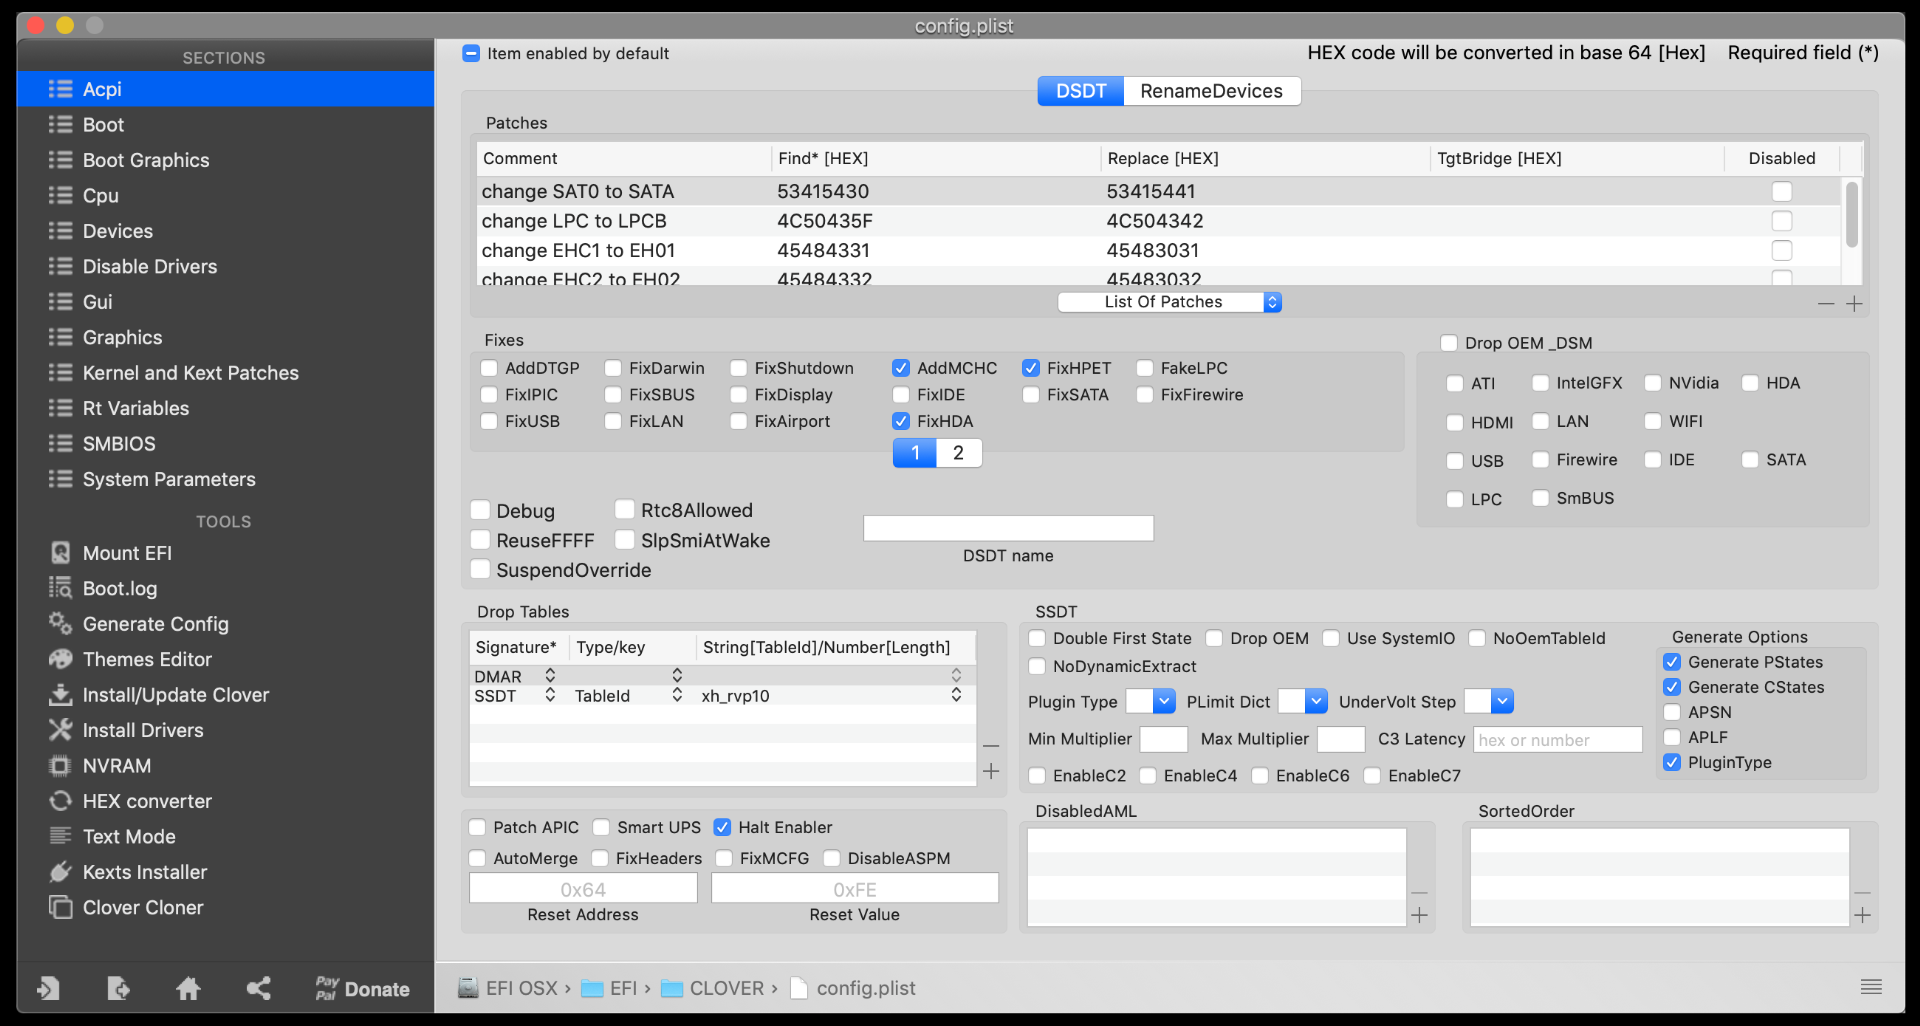Switch to the RenameDevices tab
The image size is (1920, 1026).
coord(1211,91)
